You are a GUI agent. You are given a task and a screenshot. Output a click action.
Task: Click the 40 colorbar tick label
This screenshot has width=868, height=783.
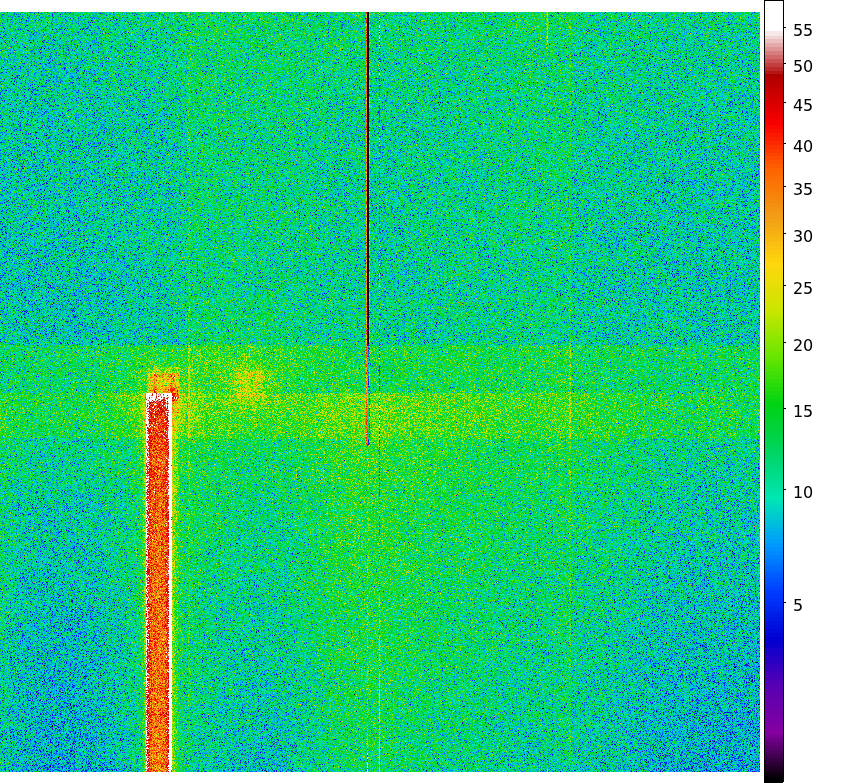(x=802, y=147)
